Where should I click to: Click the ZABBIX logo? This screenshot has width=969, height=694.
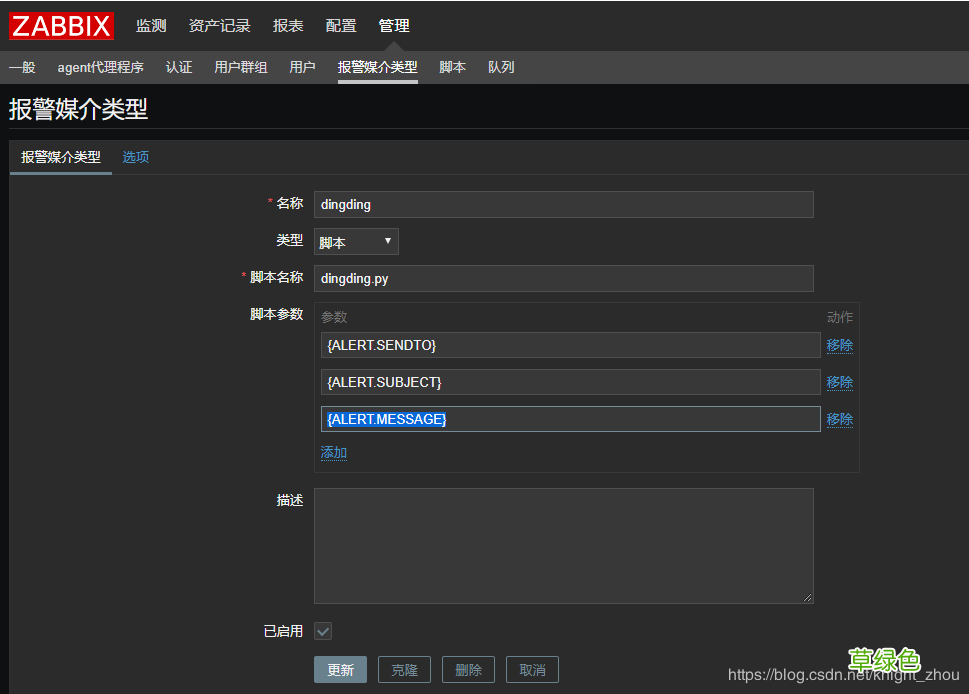(x=60, y=25)
